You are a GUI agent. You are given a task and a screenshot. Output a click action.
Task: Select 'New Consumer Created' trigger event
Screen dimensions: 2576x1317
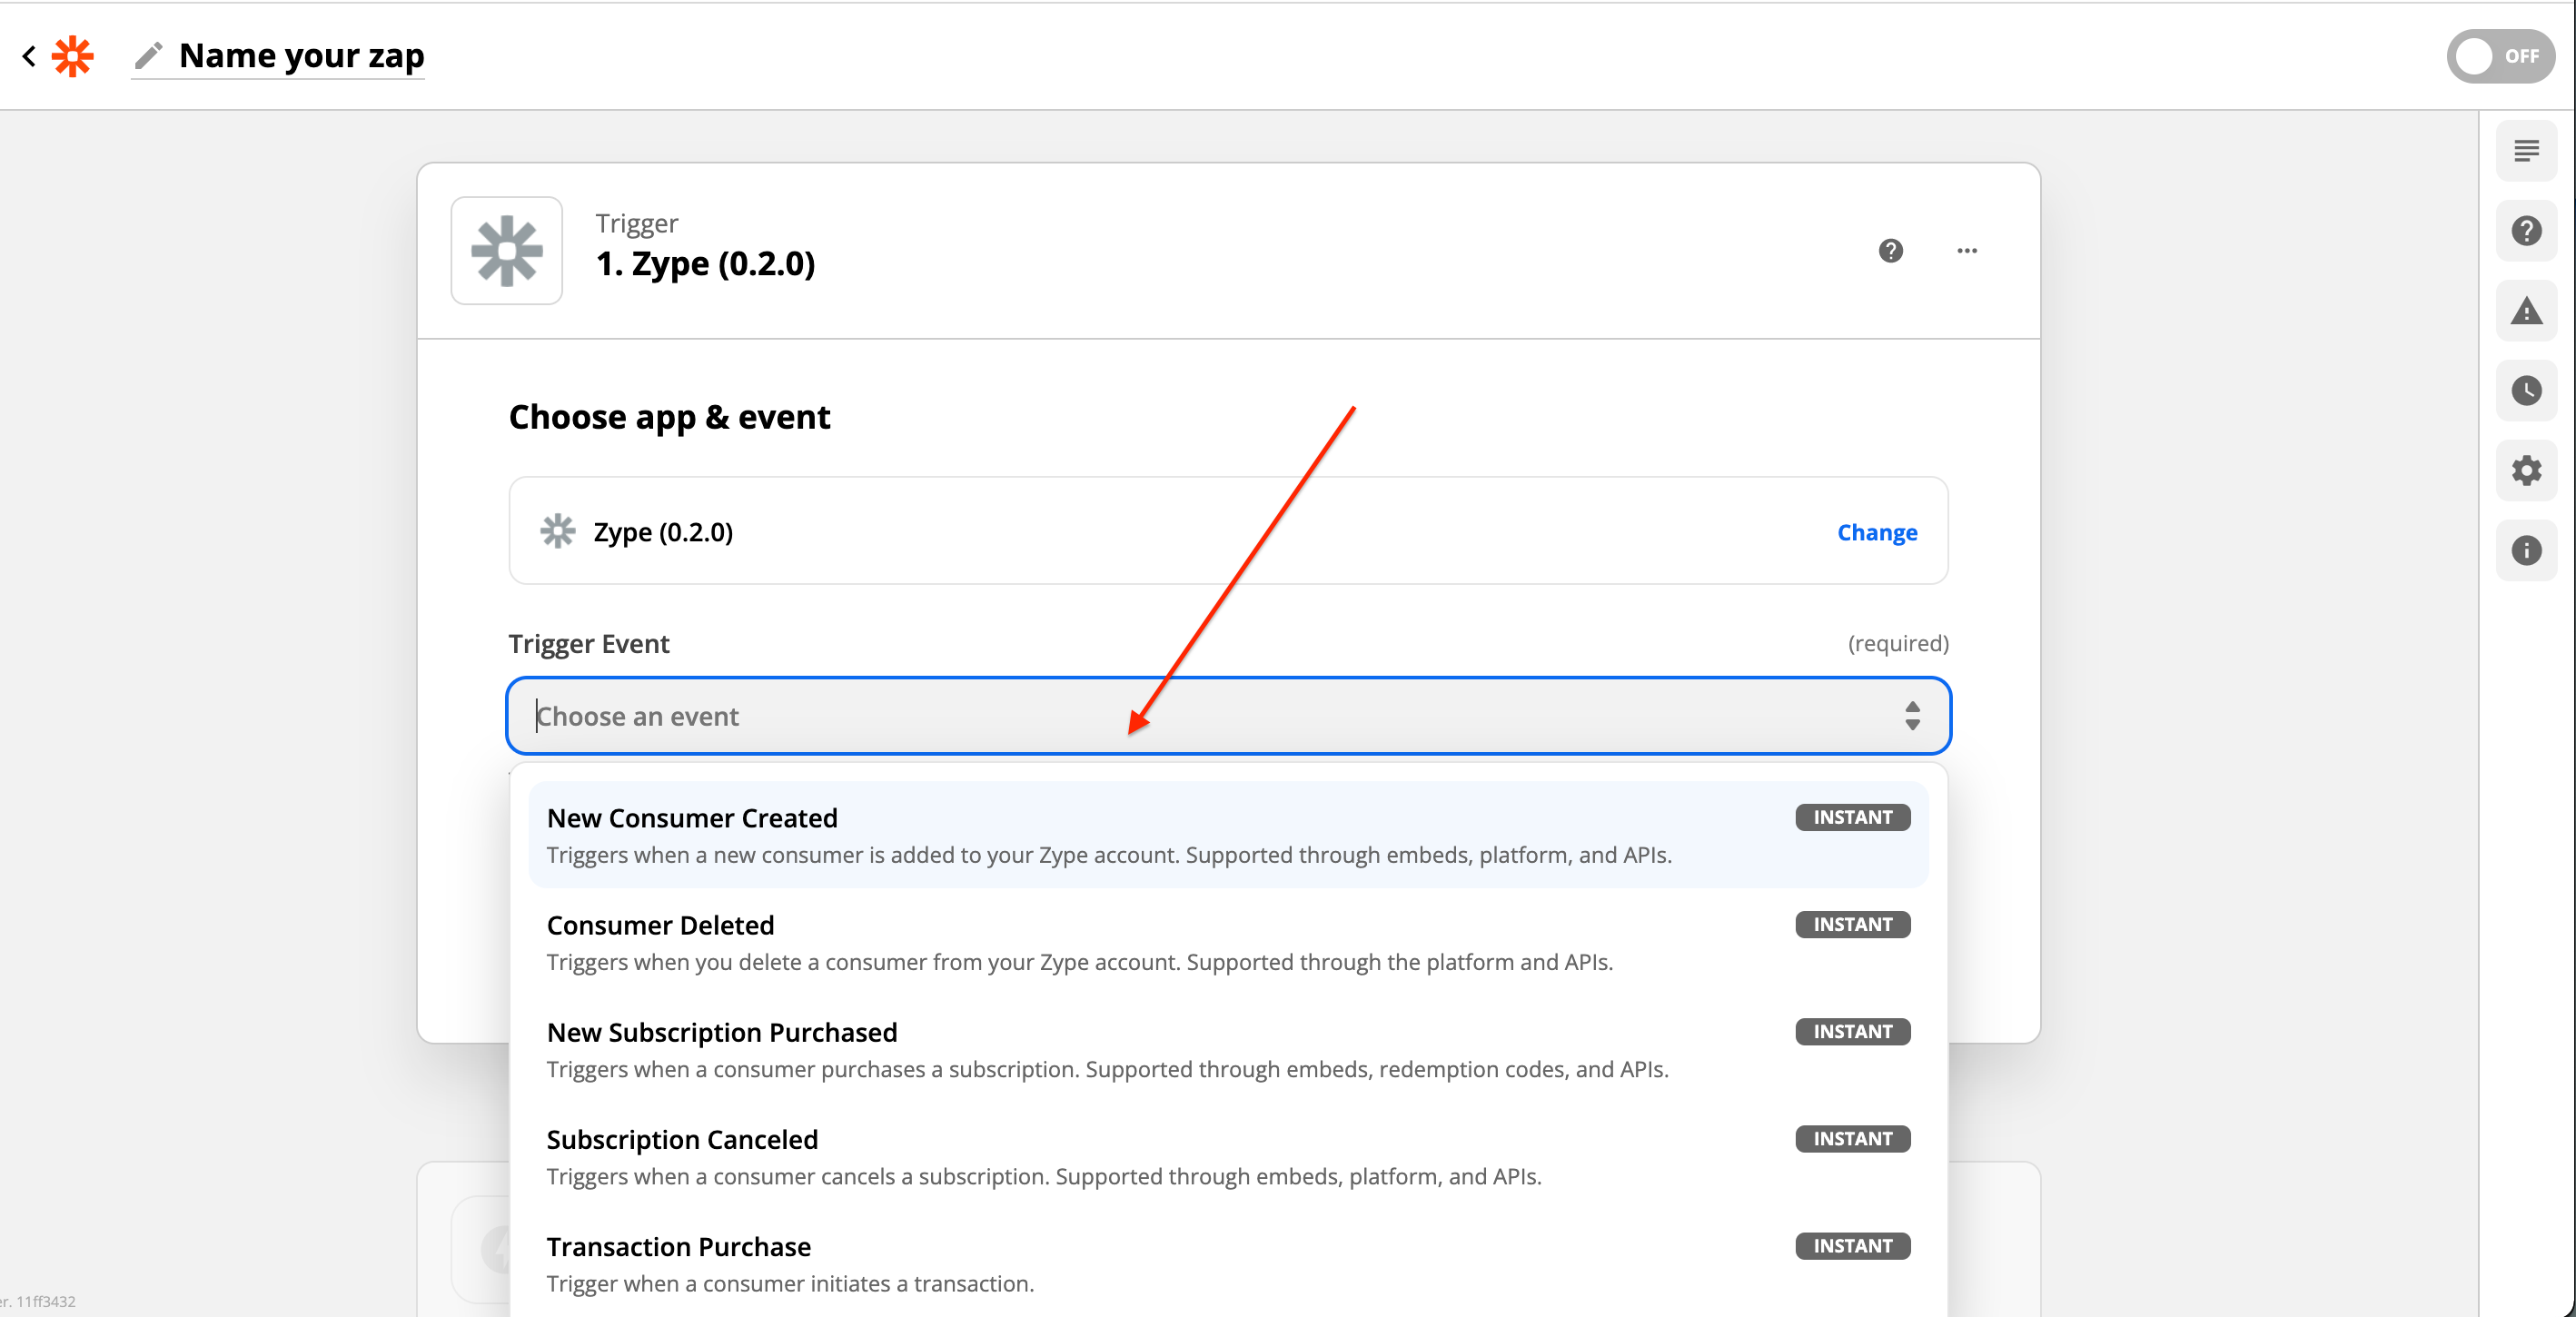(x=1228, y=834)
